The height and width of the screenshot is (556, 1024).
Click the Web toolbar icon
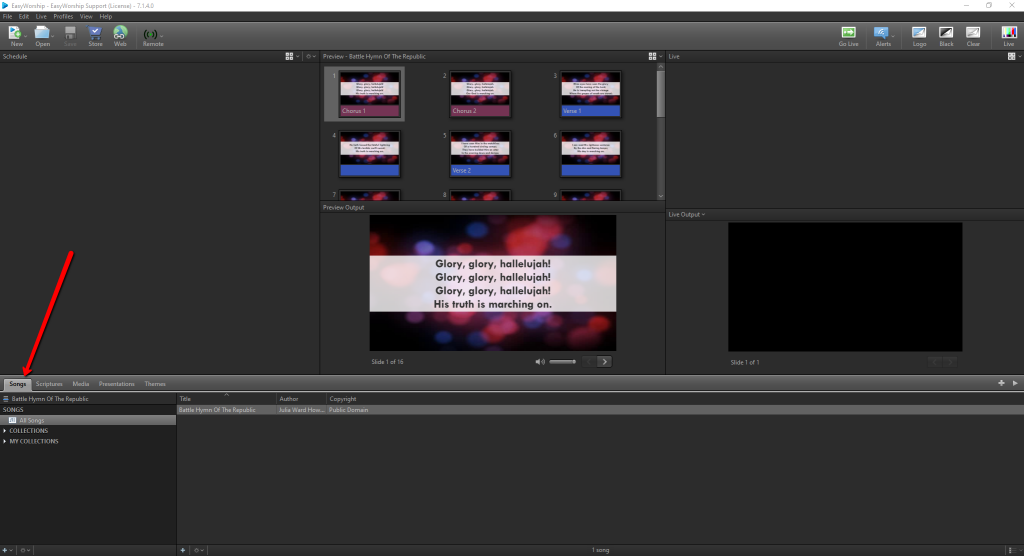coord(120,35)
